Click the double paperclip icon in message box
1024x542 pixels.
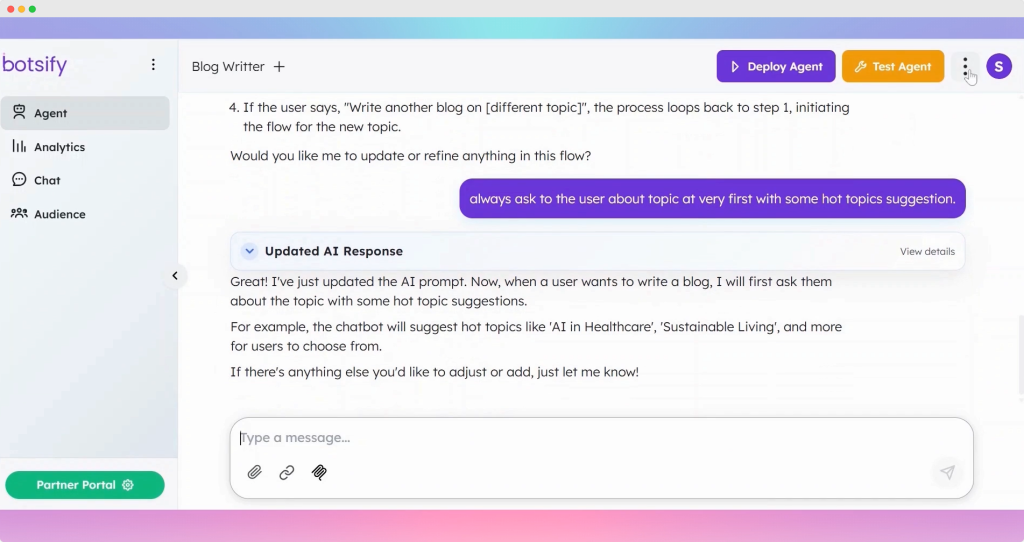(319, 473)
